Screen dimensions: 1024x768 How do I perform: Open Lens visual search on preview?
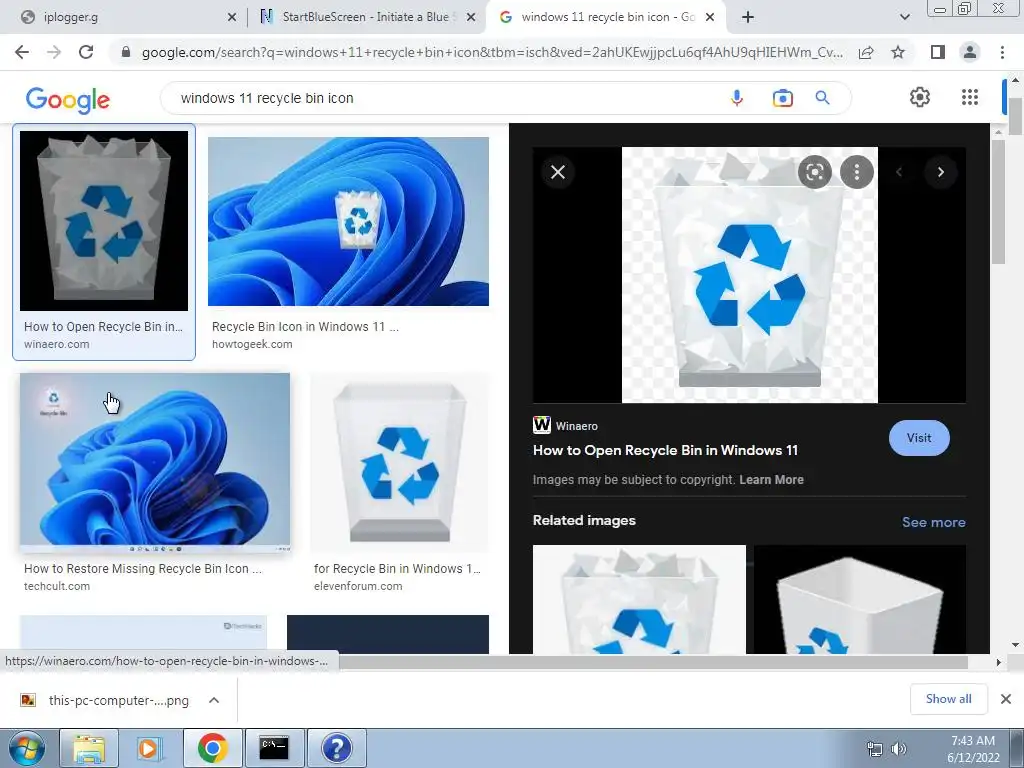[x=814, y=172]
